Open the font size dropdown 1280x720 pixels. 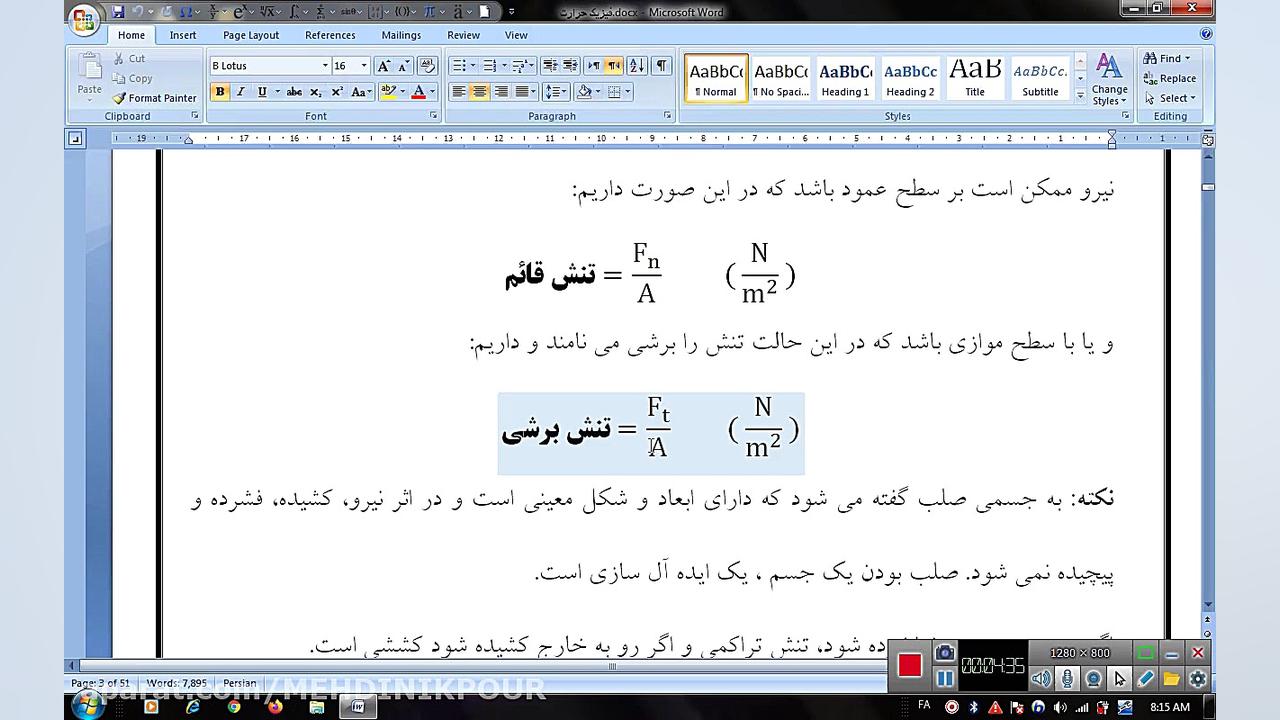tap(364, 65)
